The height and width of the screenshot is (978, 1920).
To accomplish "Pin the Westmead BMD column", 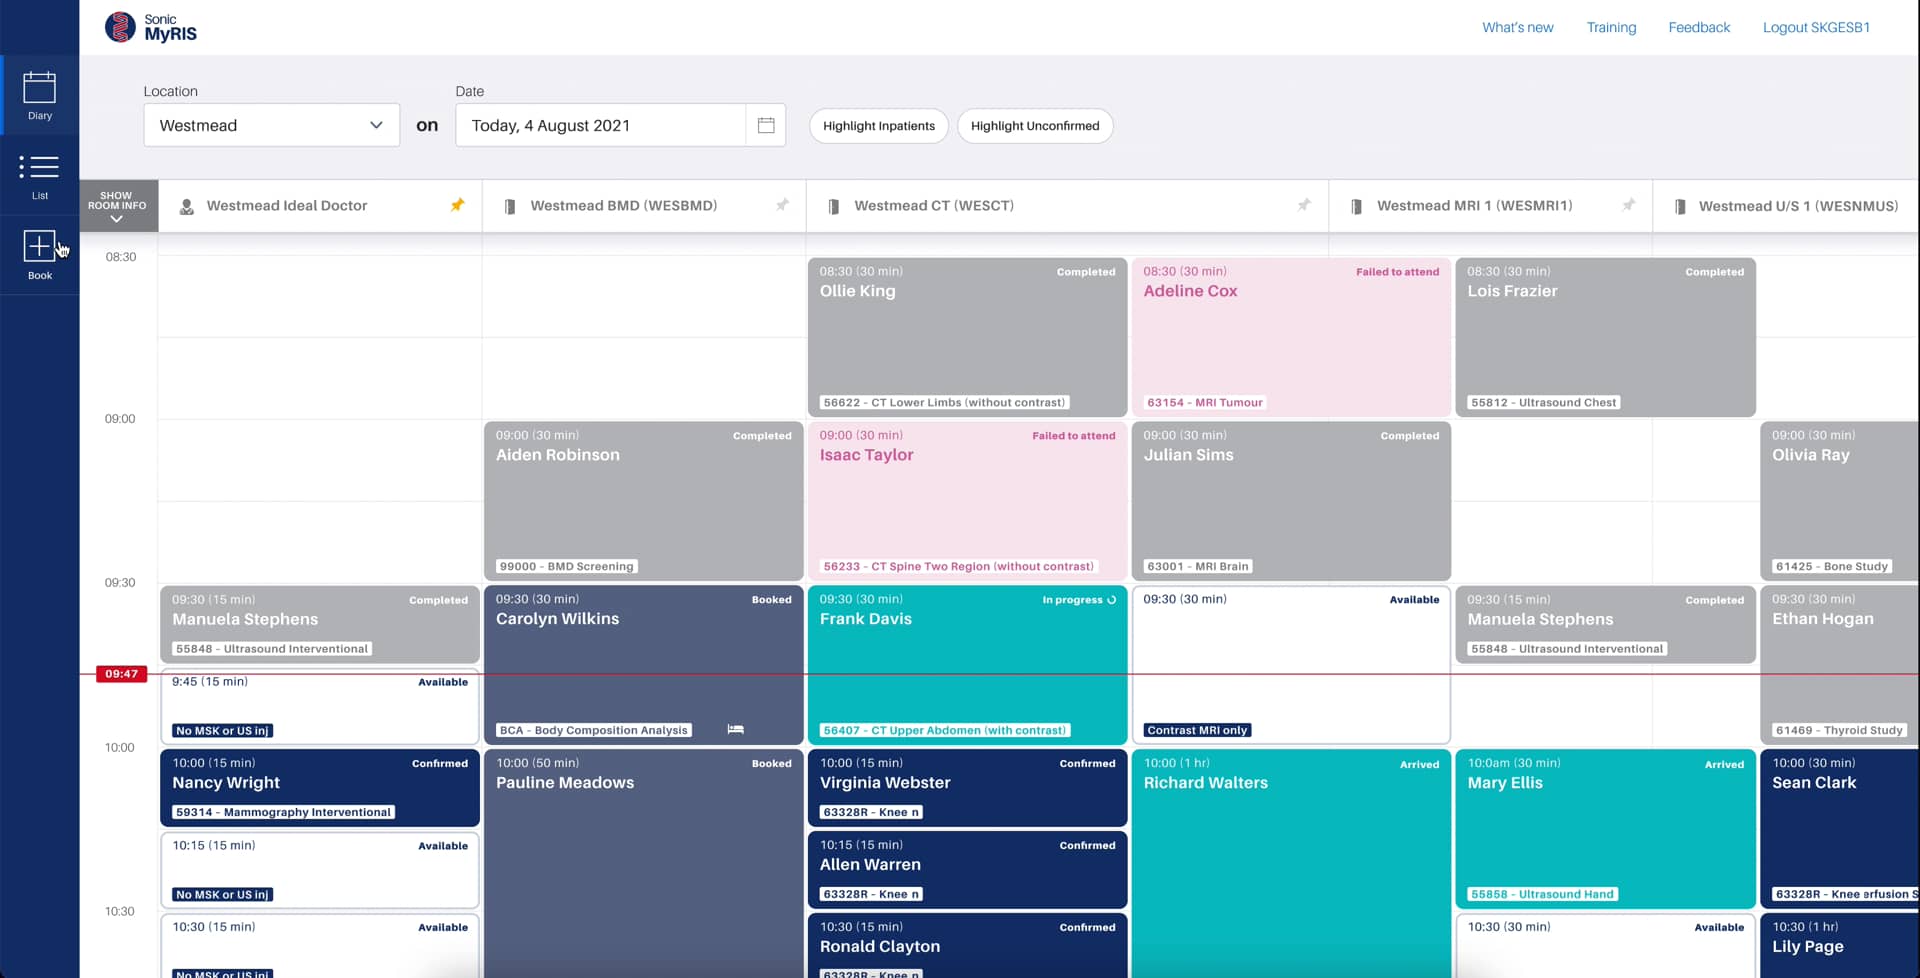I will tap(782, 205).
